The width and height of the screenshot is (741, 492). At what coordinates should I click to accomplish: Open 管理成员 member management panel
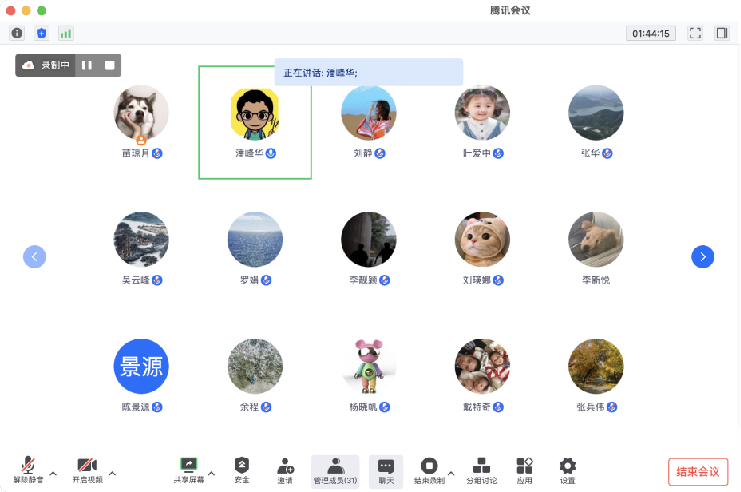tap(336, 469)
